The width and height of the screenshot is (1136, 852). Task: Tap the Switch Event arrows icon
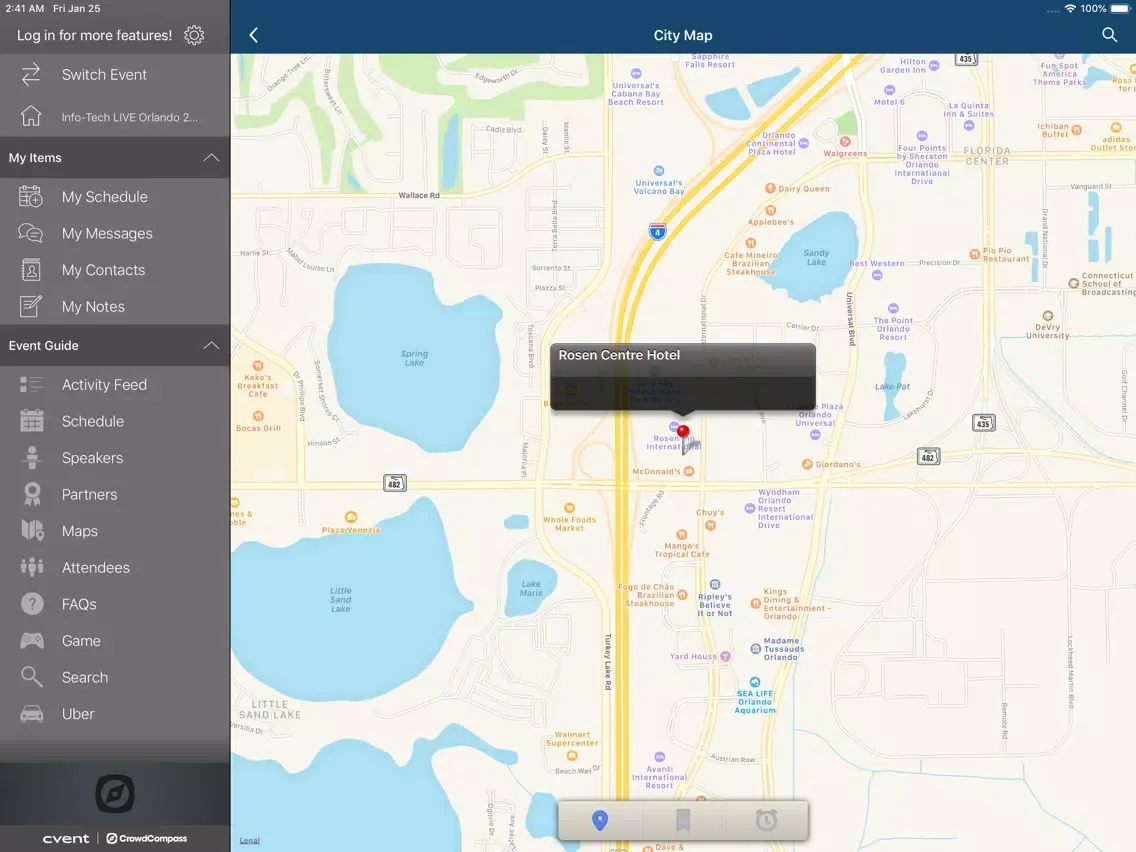[x=31, y=75]
